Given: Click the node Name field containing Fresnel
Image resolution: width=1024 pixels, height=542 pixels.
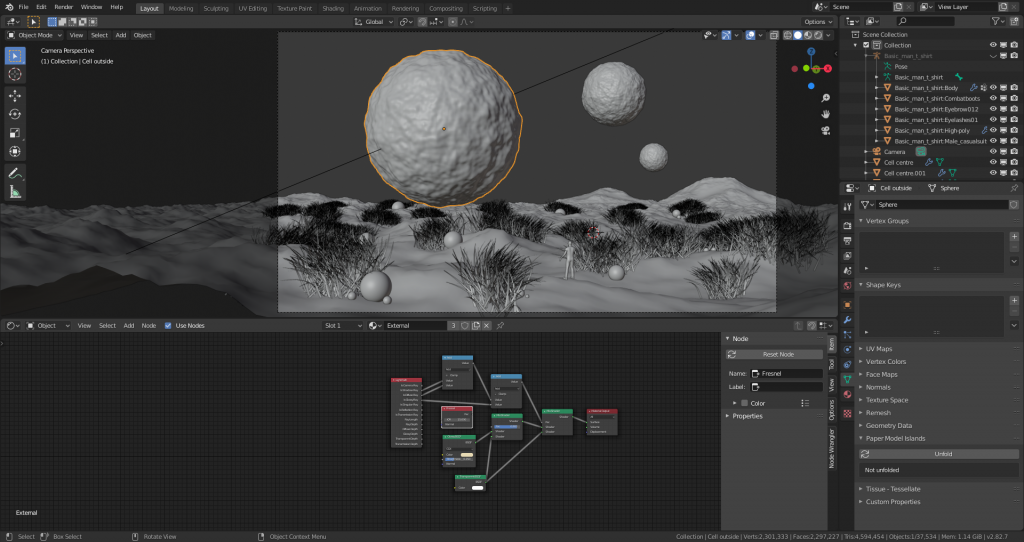Looking at the screenshot, I should click(x=786, y=374).
